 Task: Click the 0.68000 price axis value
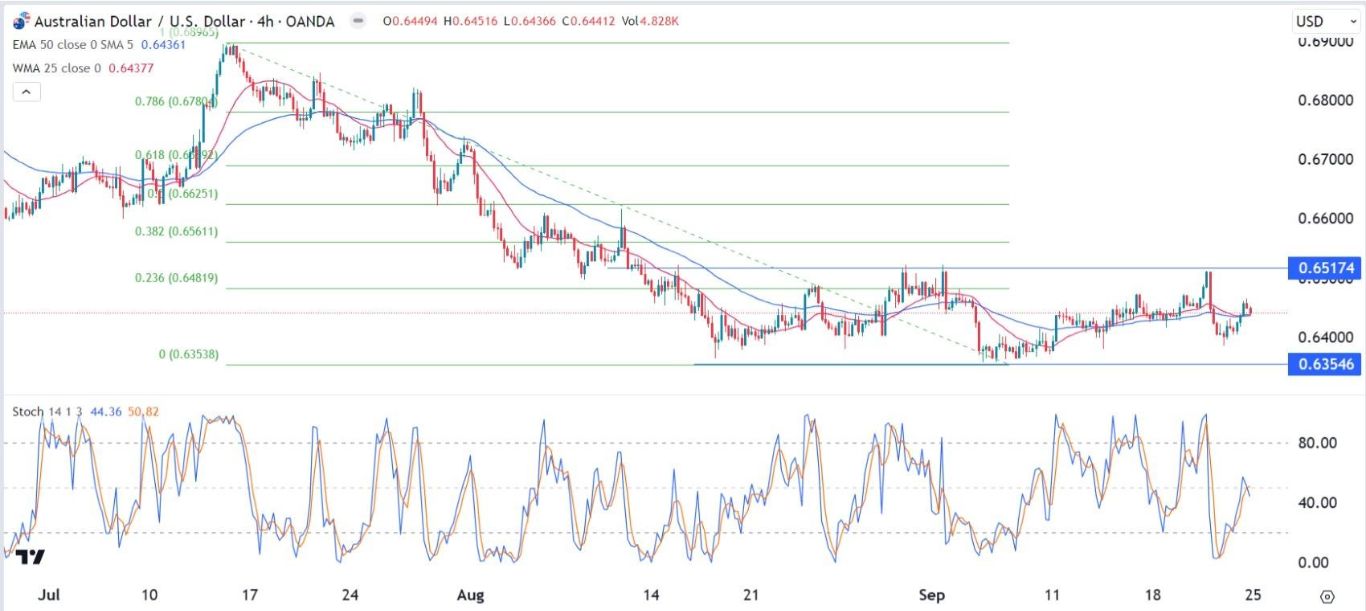1326,100
